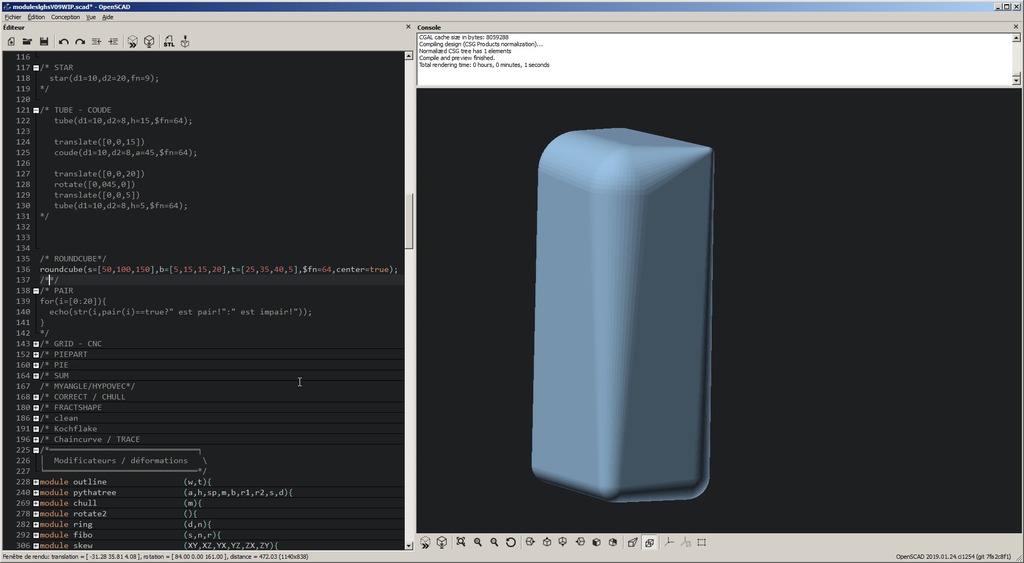Toggle Show Axes in viewport toolbar
This screenshot has height=563, width=1024.
[668, 542]
